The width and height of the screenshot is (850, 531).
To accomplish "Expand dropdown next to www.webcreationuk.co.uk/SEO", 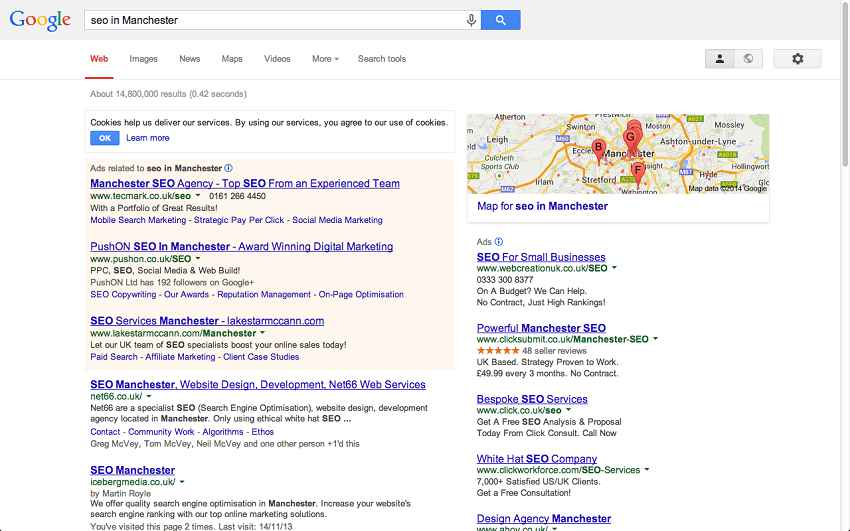I will [x=614, y=268].
